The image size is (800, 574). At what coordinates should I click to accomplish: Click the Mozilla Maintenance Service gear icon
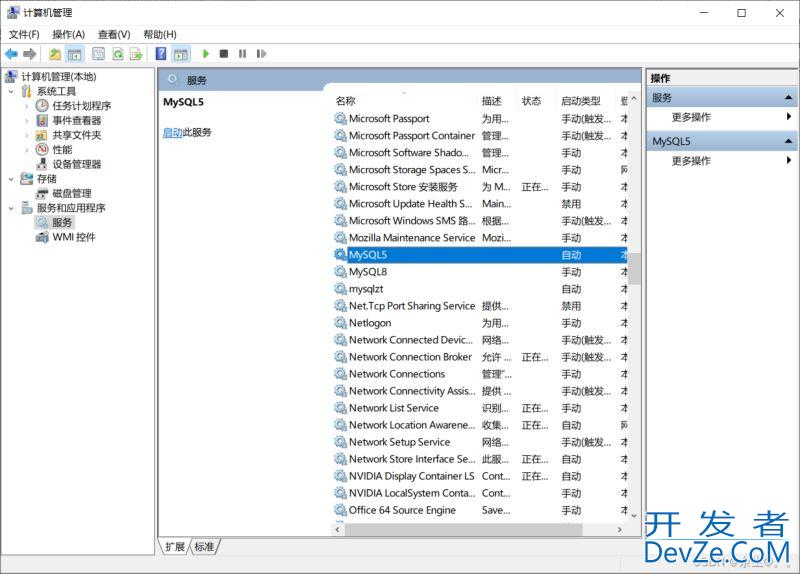point(340,238)
